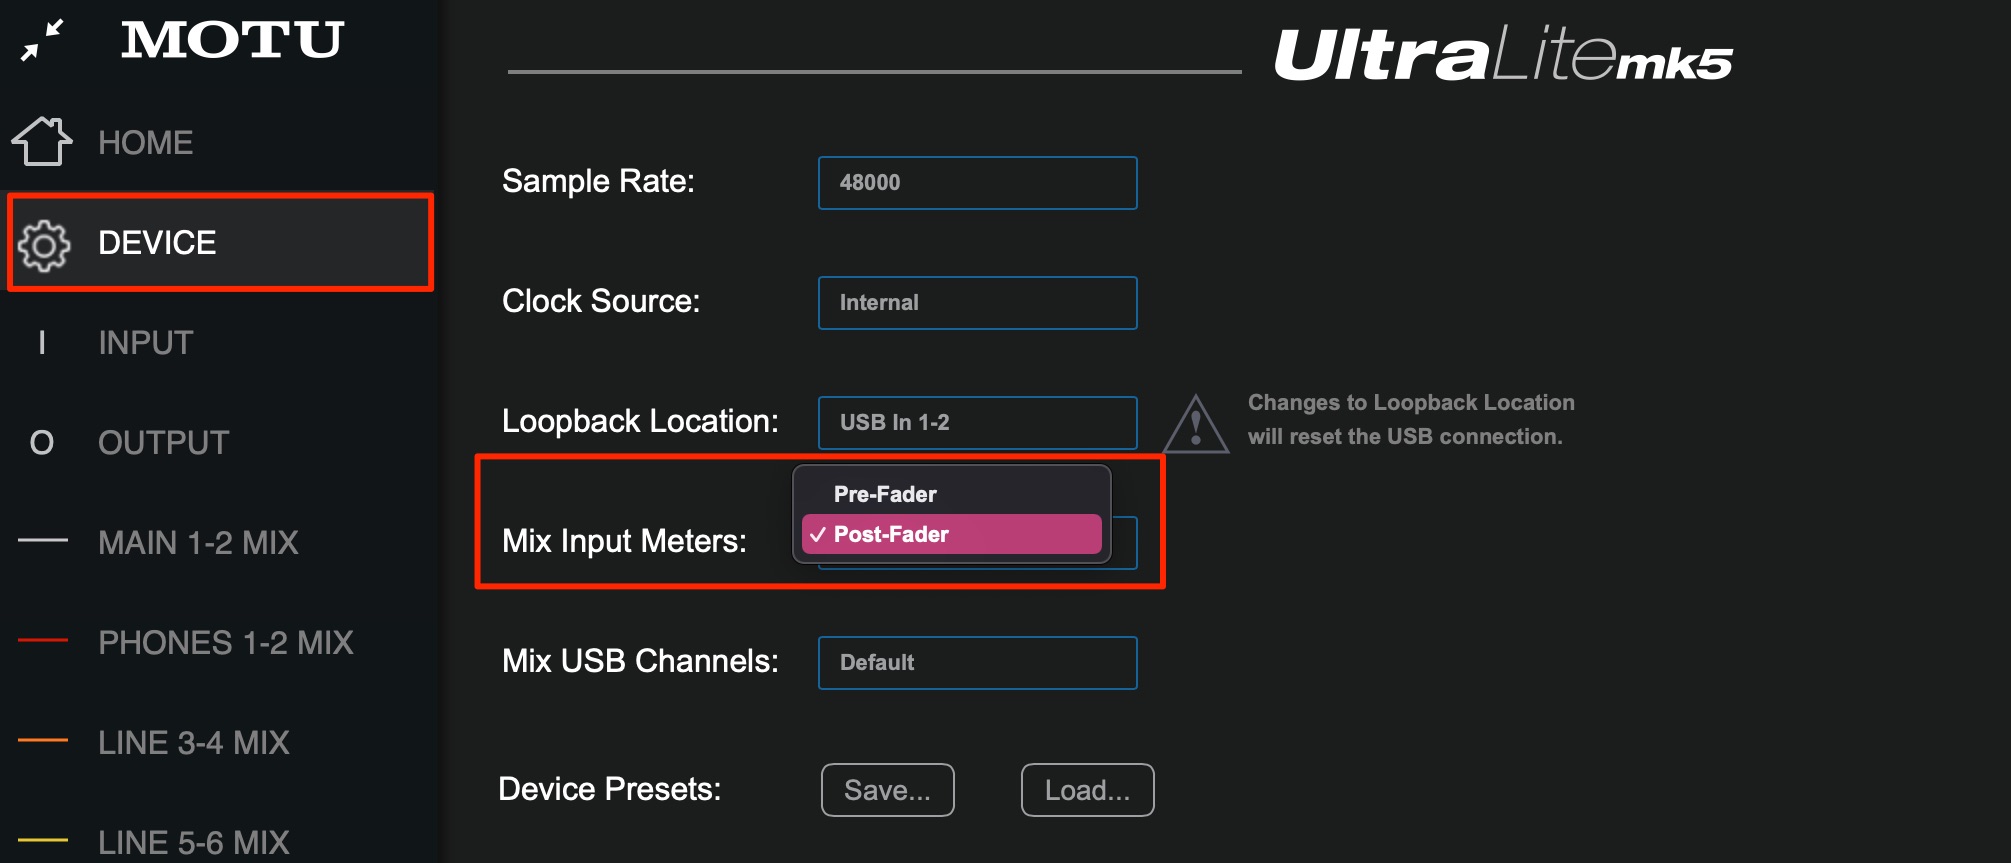
Task: Open the Mix USB Channels dropdown
Action: (977, 663)
